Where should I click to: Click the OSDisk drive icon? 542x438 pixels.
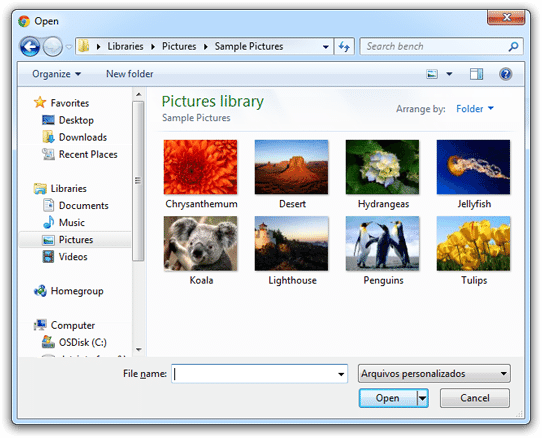pos(48,342)
